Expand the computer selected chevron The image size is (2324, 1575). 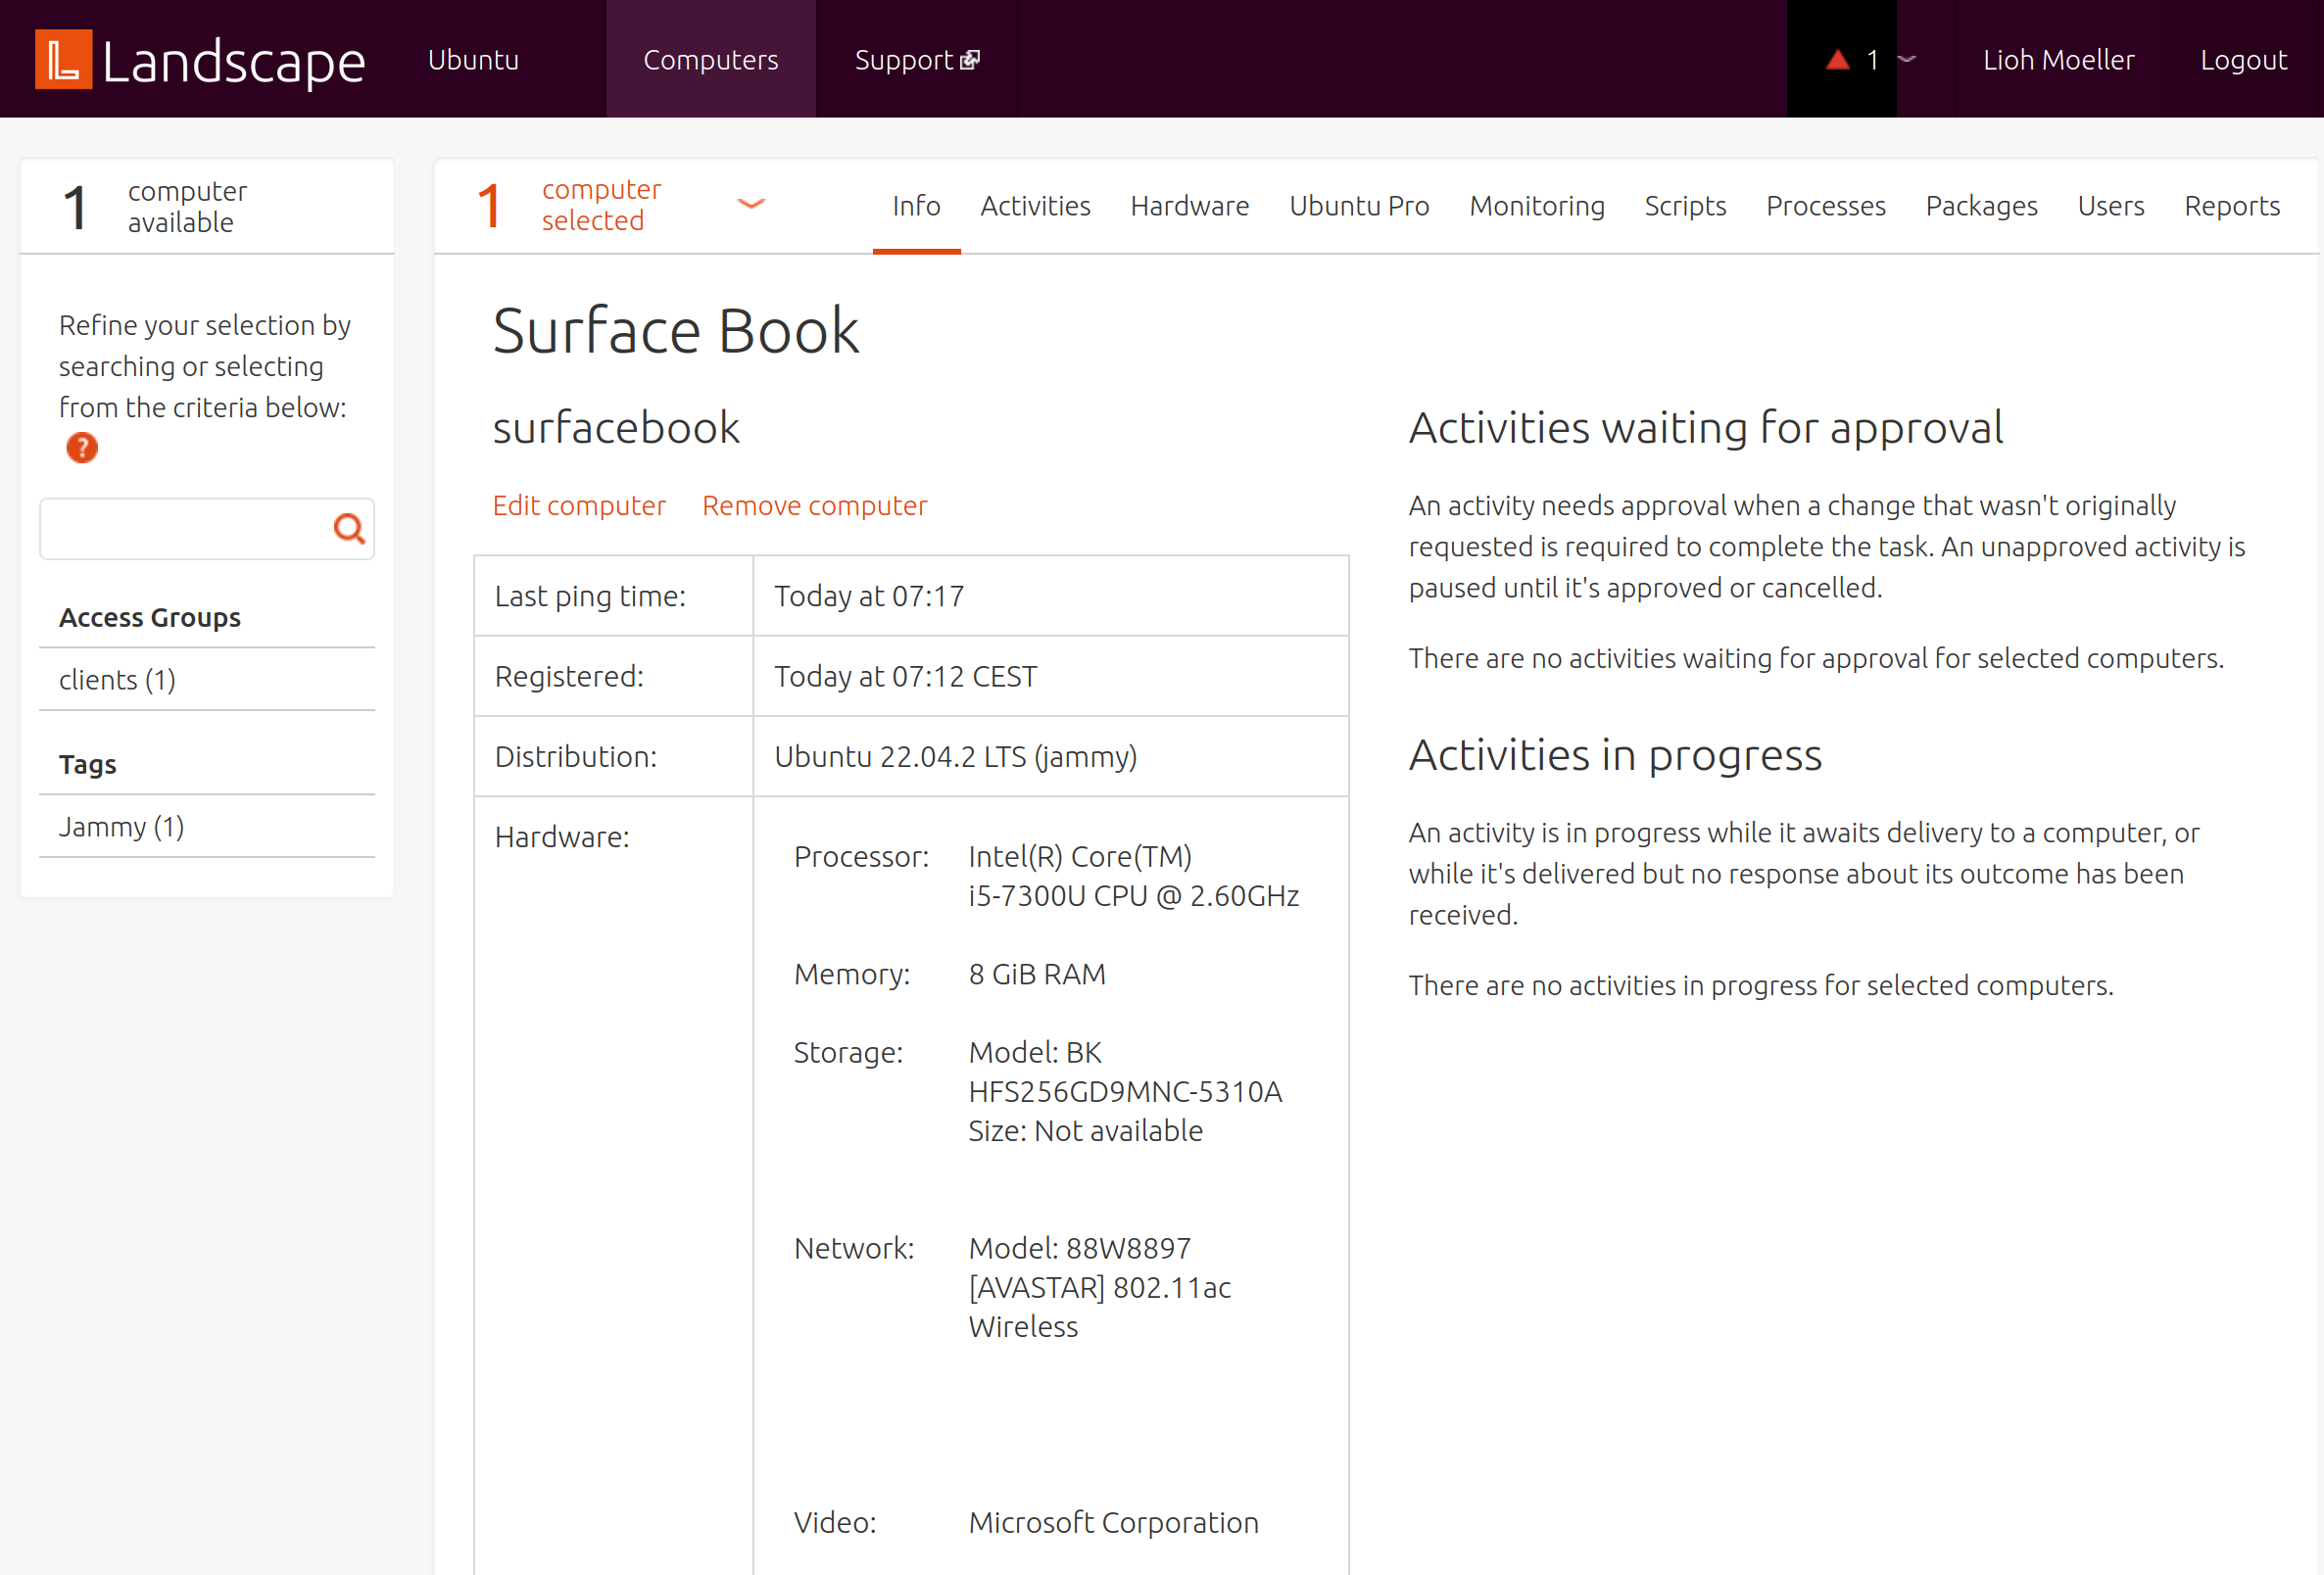pyautogui.click(x=751, y=204)
